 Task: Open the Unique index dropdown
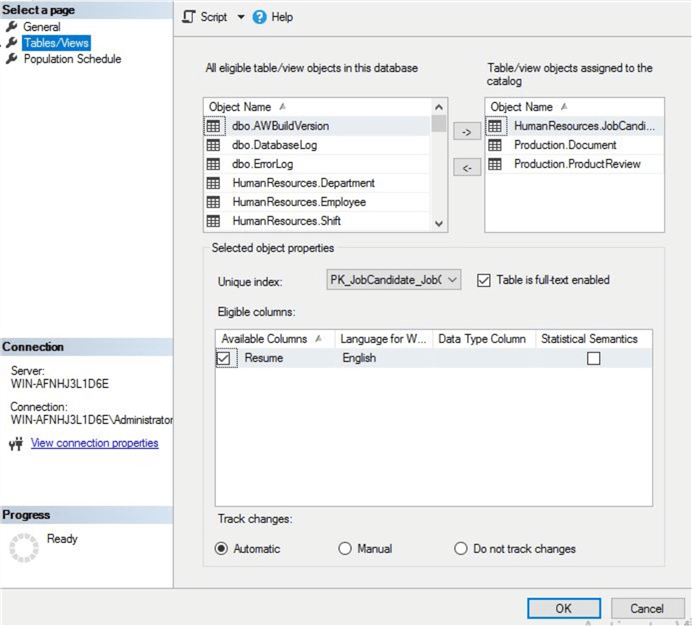coord(394,279)
